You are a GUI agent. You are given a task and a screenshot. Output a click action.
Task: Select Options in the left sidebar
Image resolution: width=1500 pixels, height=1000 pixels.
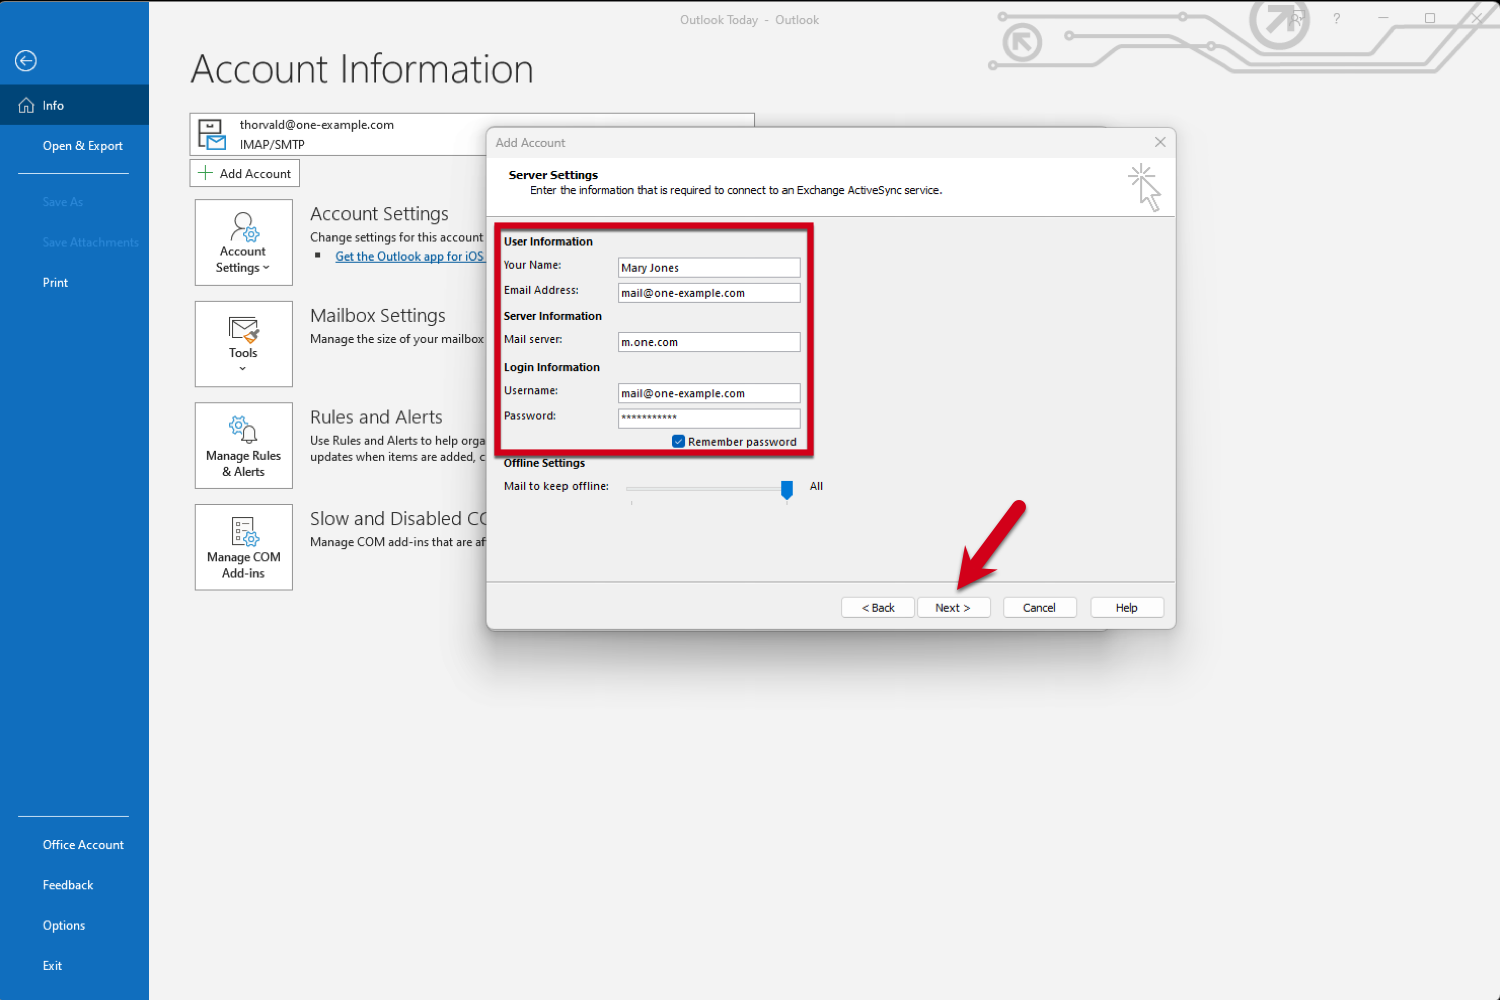(x=64, y=925)
